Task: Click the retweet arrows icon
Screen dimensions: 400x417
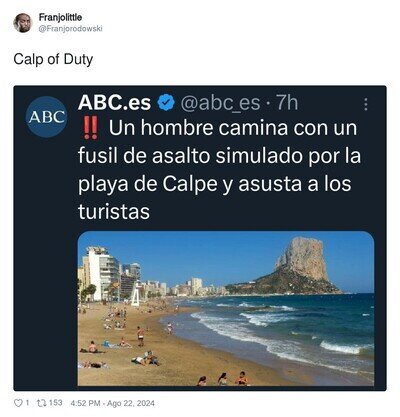Action: pyautogui.click(x=41, y=403)
